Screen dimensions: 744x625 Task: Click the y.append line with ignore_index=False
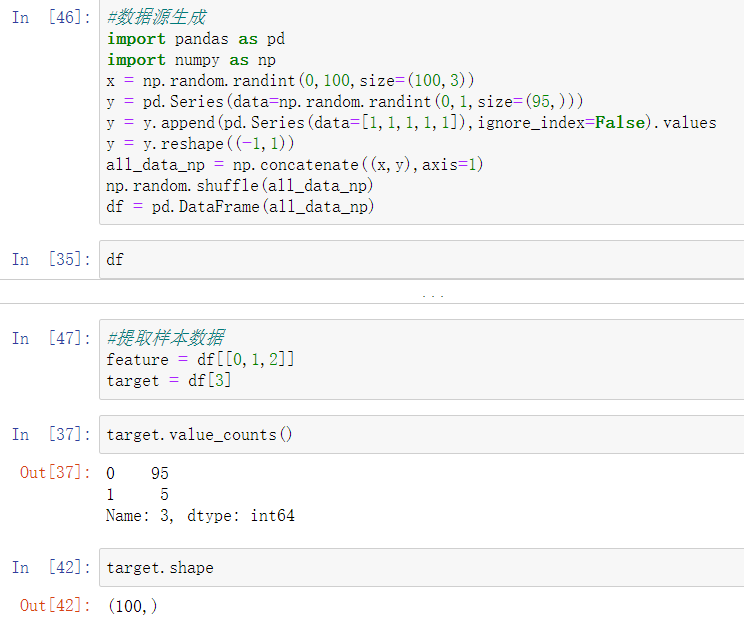pos(411,123)
